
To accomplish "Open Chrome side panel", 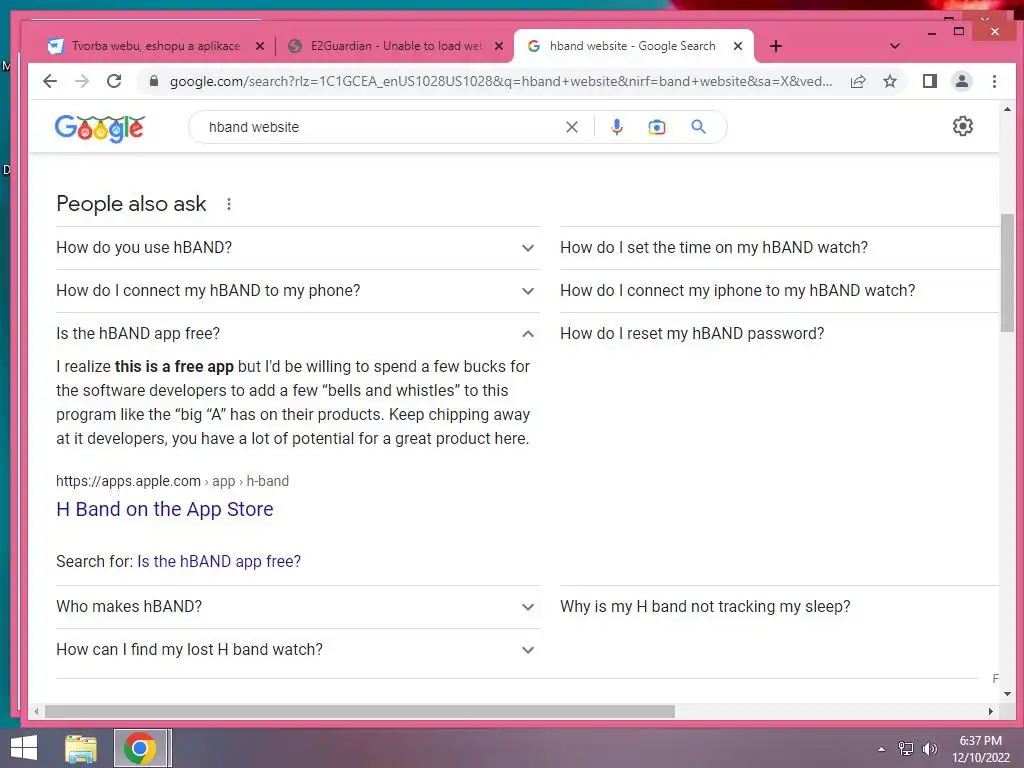I will point(929,81).
